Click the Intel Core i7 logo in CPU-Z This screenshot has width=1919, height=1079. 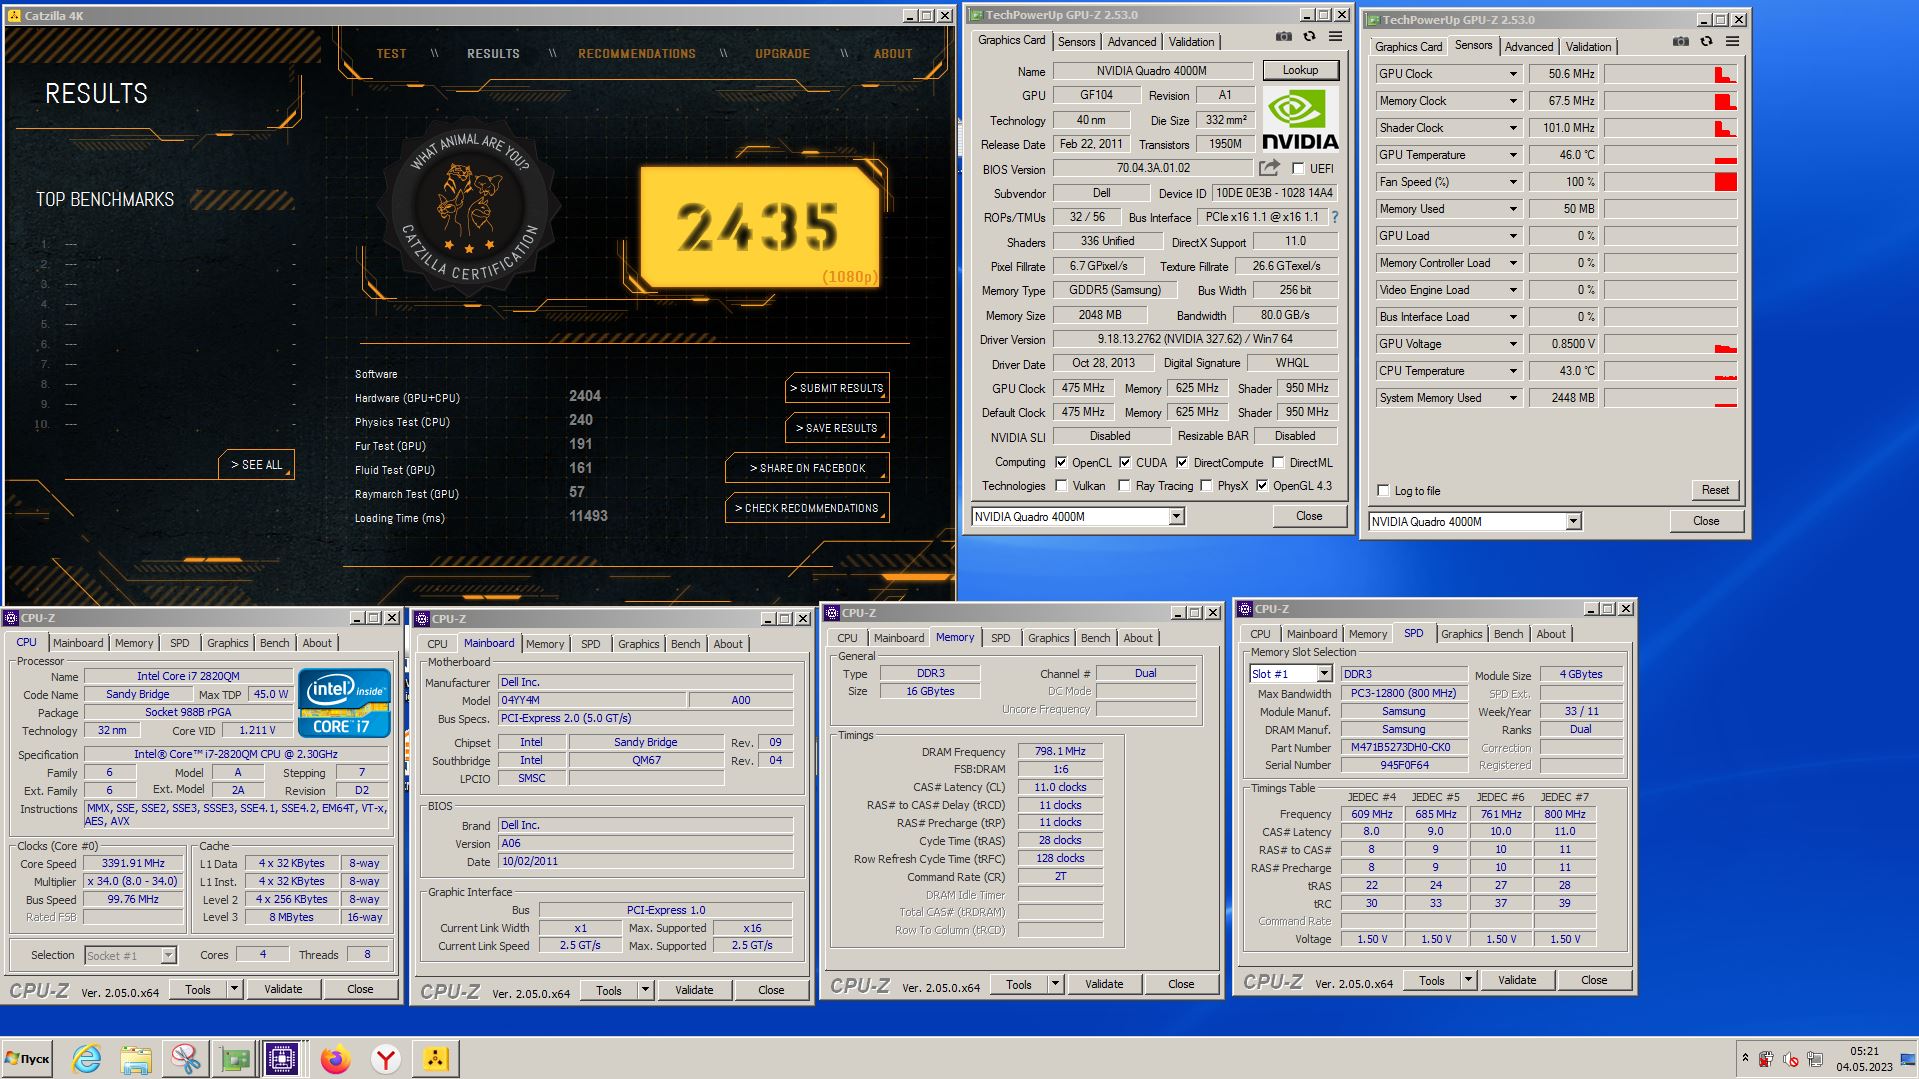tap(344, 703)
